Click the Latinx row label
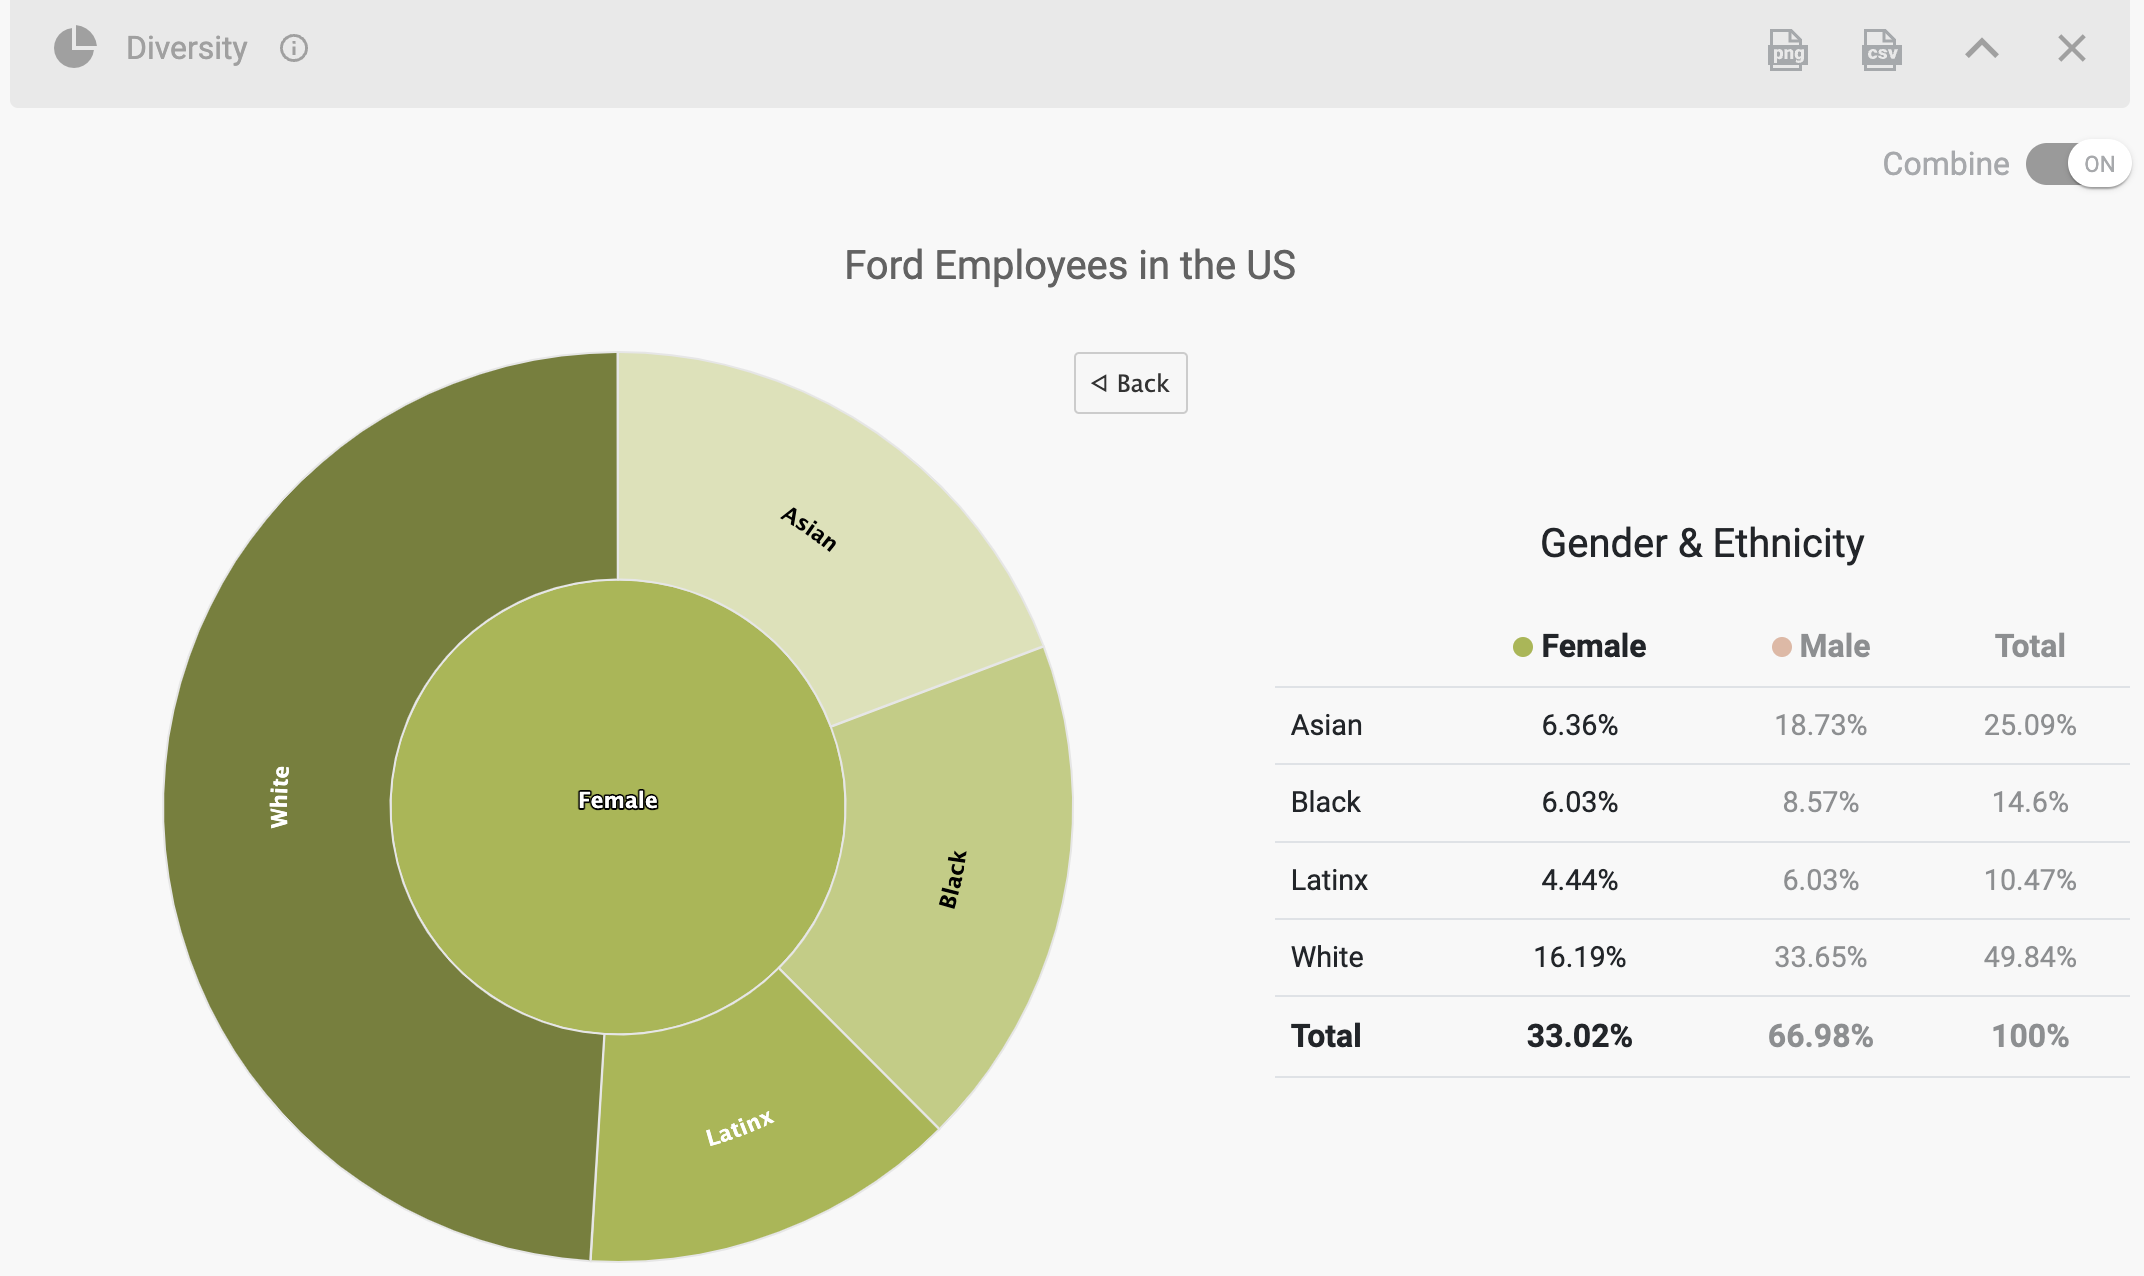Screen dimensions: 2144x1276 1329,880
